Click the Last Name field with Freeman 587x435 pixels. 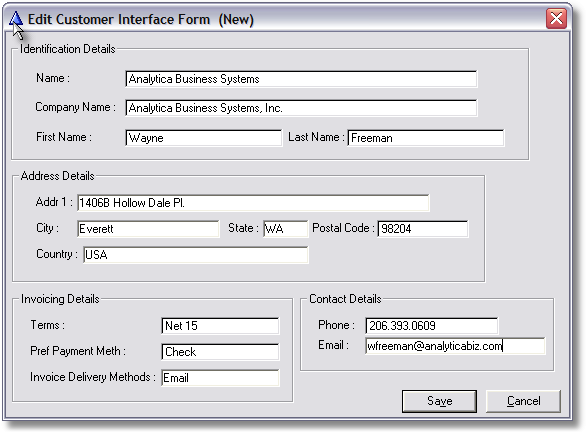pos(426,138)
